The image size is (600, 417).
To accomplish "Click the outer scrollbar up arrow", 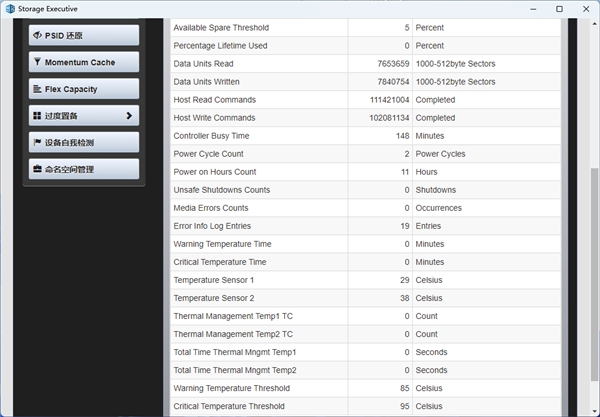I will [594, 23].
